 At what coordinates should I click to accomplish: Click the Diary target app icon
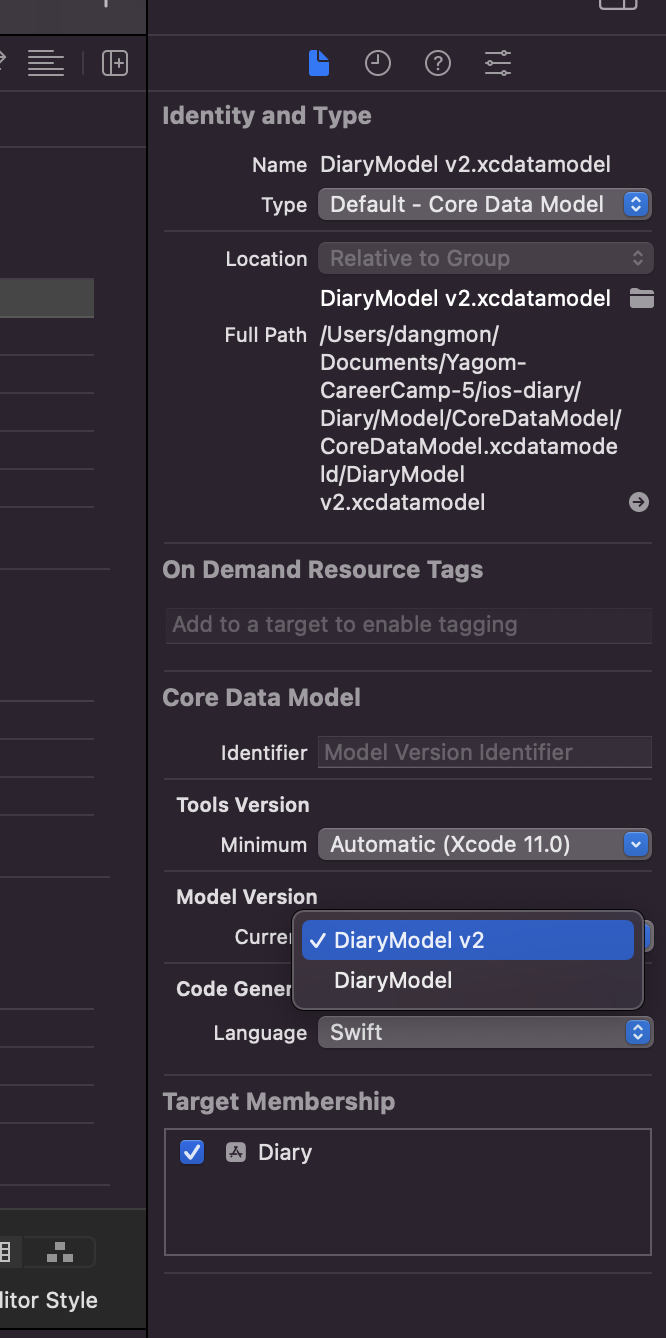pyautogui.click(x=236, y=1152)
